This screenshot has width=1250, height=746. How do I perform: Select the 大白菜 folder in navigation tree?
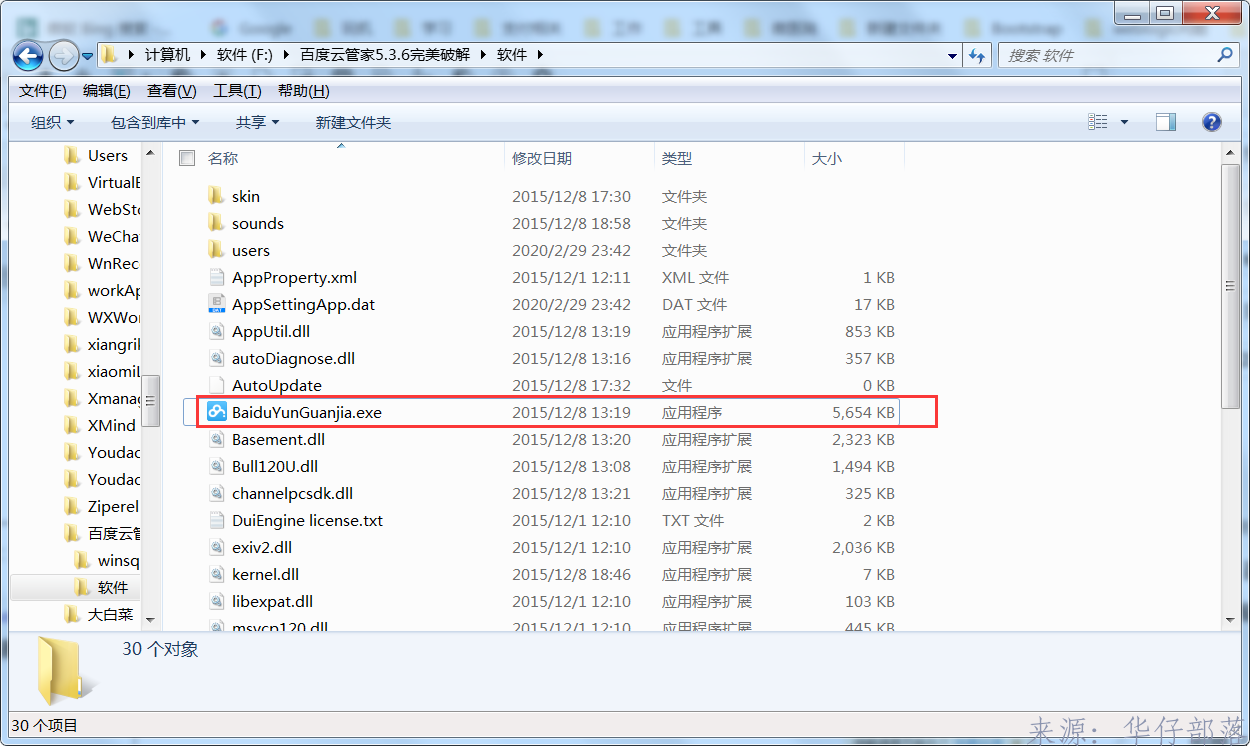tap(110, 614)
